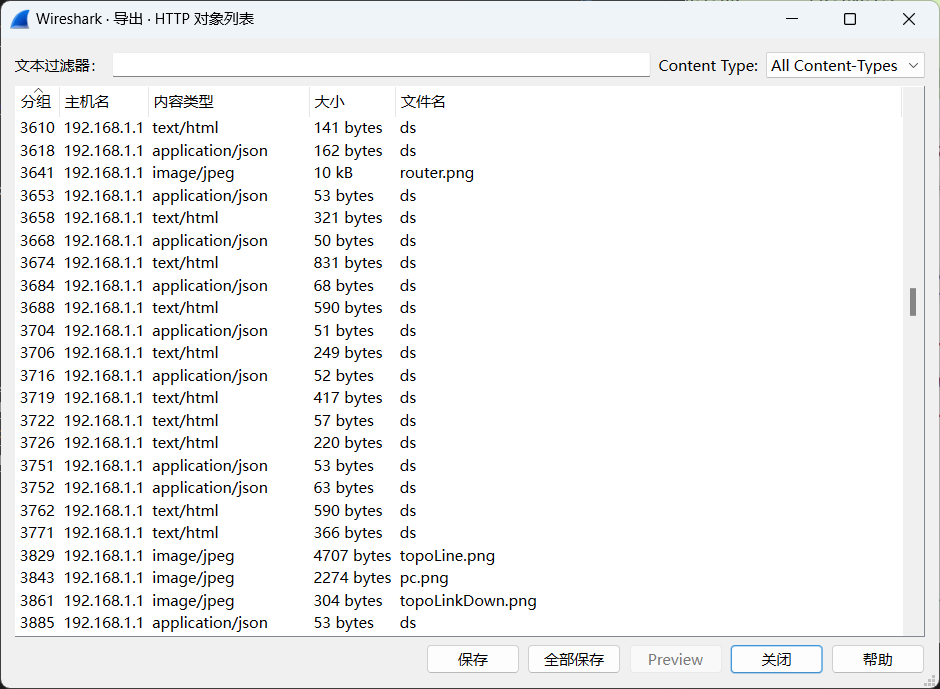The image size is (940, 689).
Task: Open help with the 帮助 button
Action: tap(877, 660)
